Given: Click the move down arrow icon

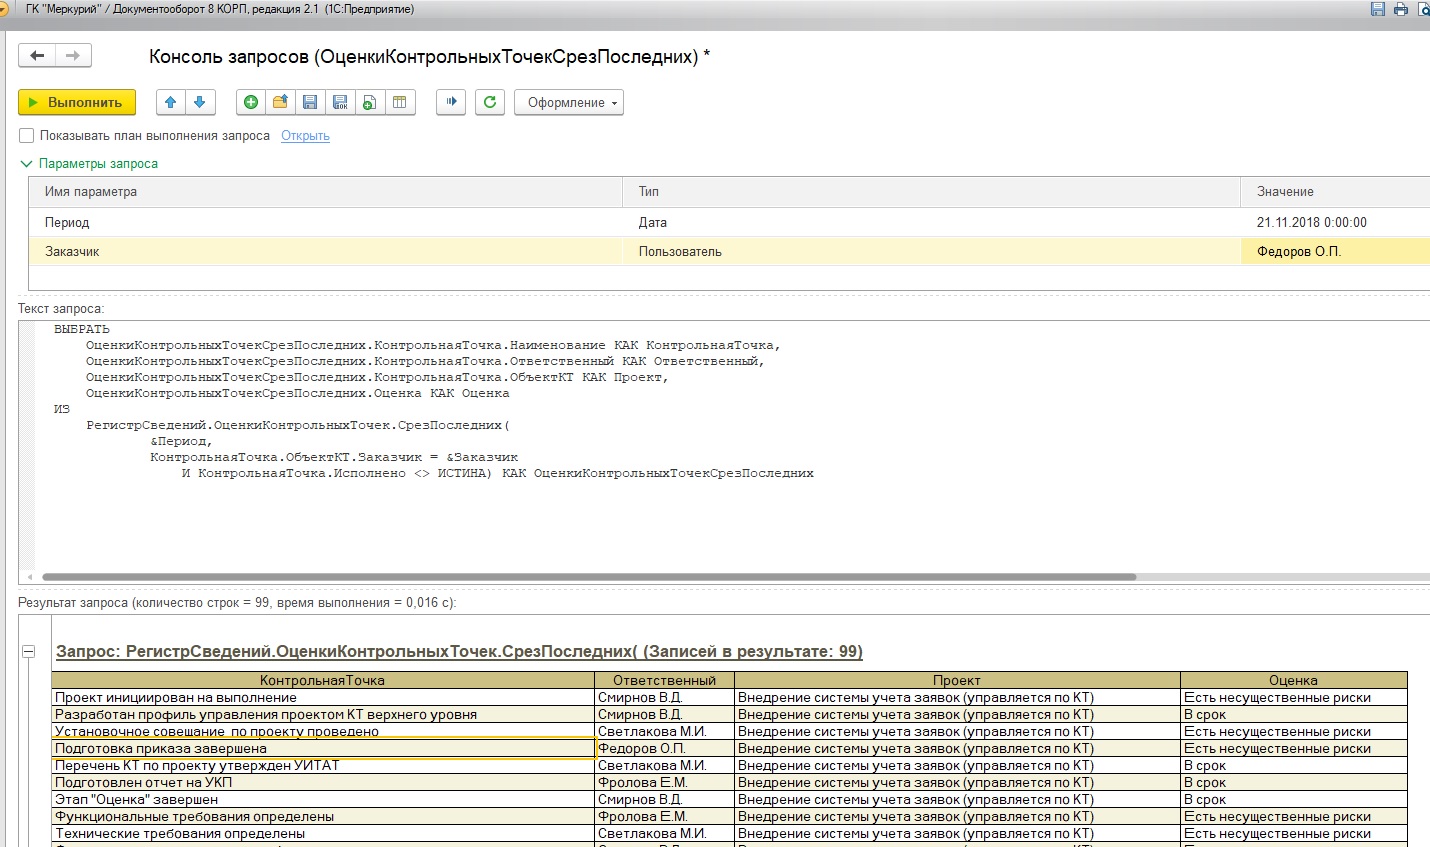Looking at the screenshot, I should click(200, 102).
